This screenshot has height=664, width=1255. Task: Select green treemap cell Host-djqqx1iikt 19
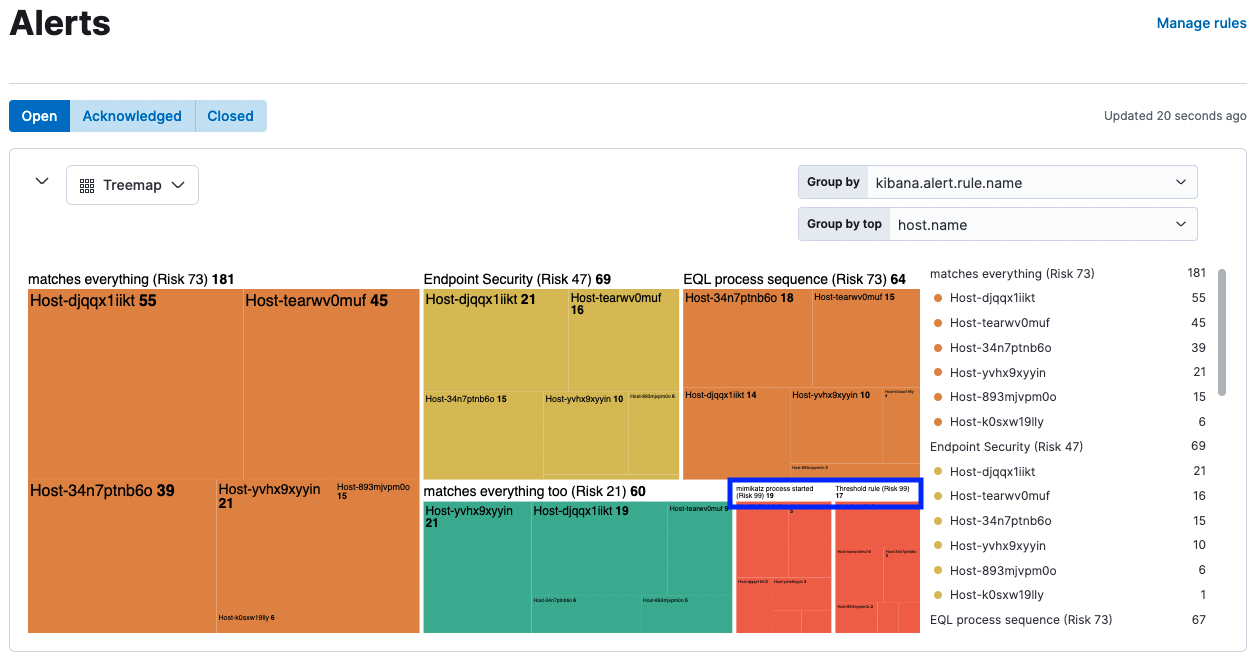click(x=599, y=548)
